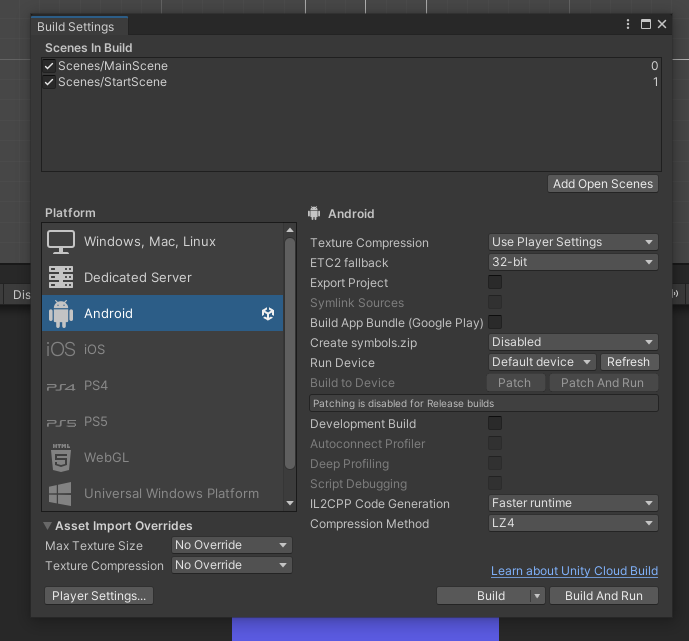The image size is (689, 641).
Task: Uncheck the Scenes/MainScene checkbox
Action: point(49,66)
